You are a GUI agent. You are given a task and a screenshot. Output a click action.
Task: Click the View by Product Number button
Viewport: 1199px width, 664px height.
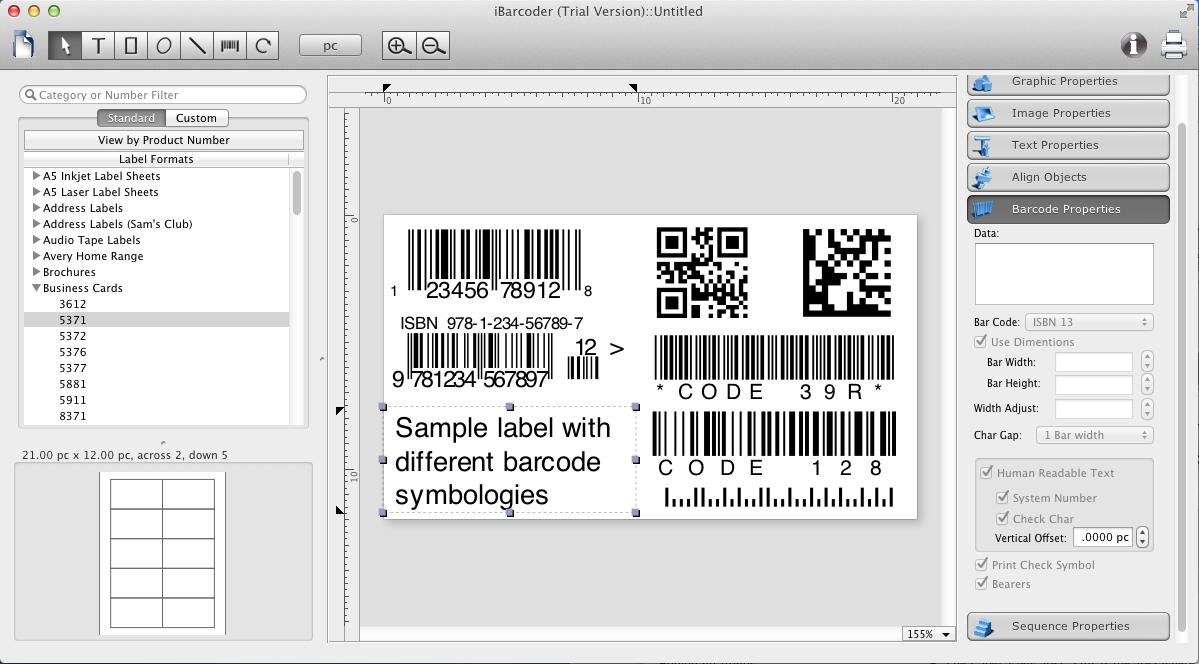161,139
